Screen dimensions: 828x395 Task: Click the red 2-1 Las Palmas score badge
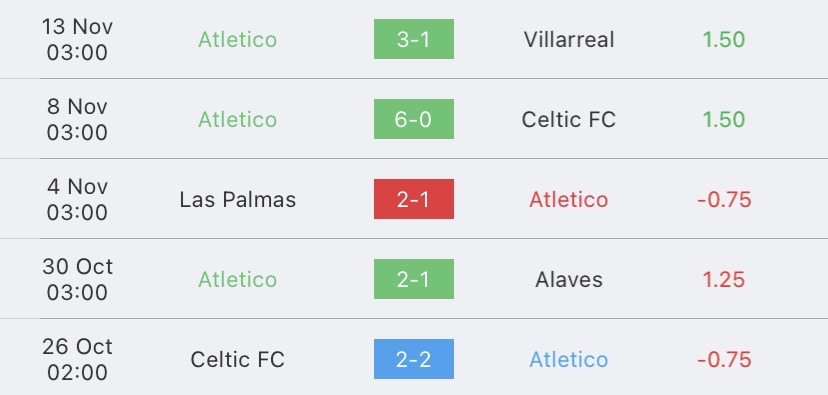413,199
